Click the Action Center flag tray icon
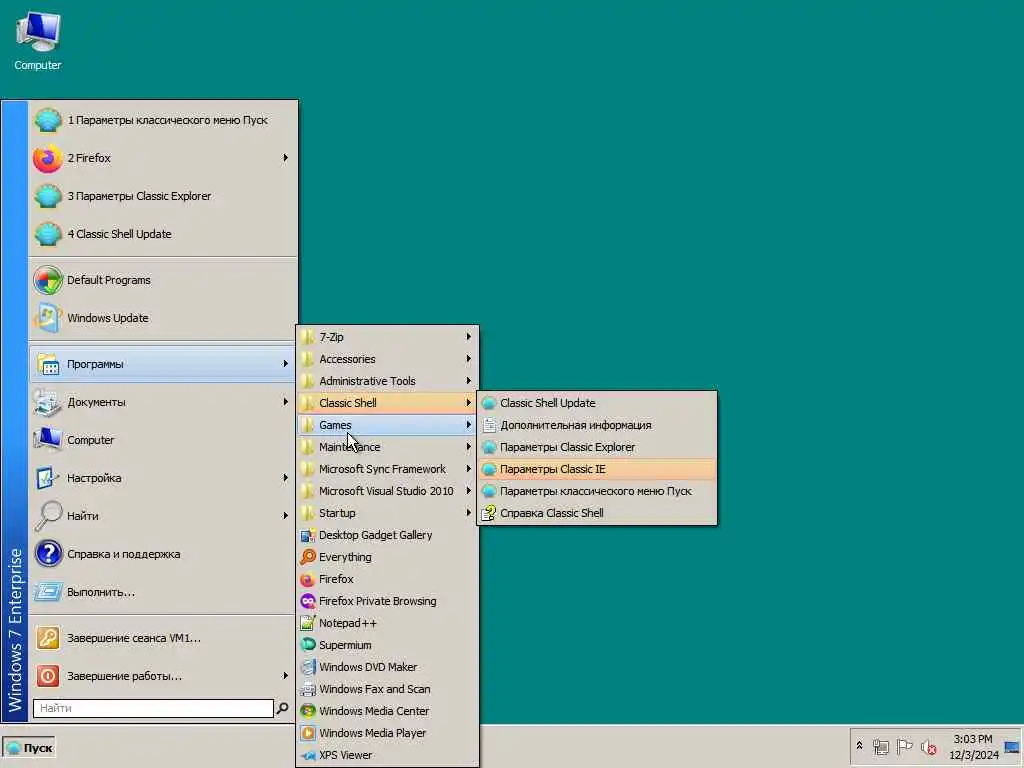The image size is (1024, 768). pyautogui.click(x=904, y=746)
